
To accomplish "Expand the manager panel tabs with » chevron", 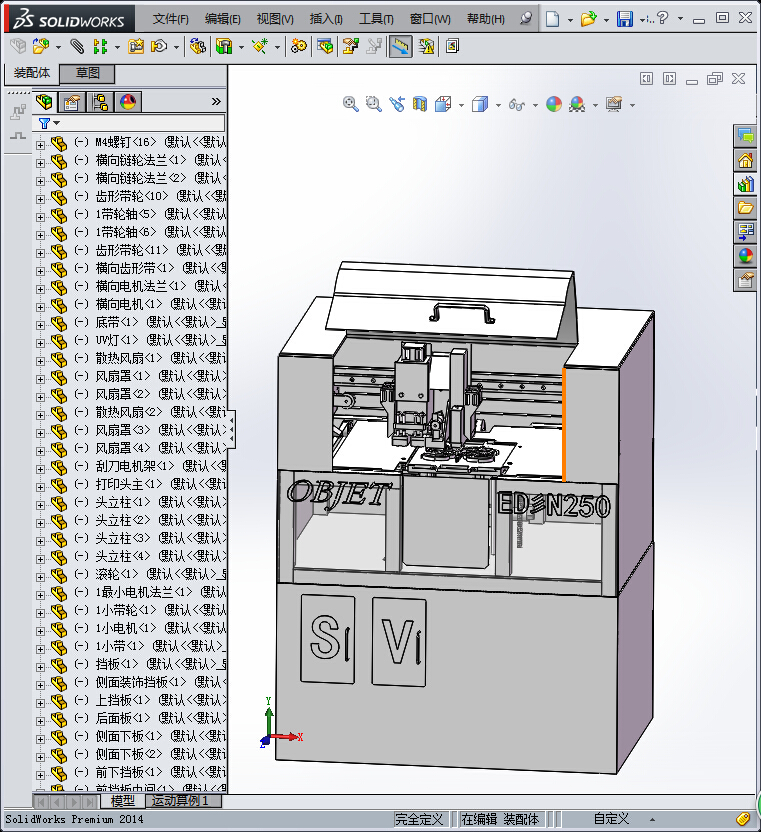I will (216, 101).
